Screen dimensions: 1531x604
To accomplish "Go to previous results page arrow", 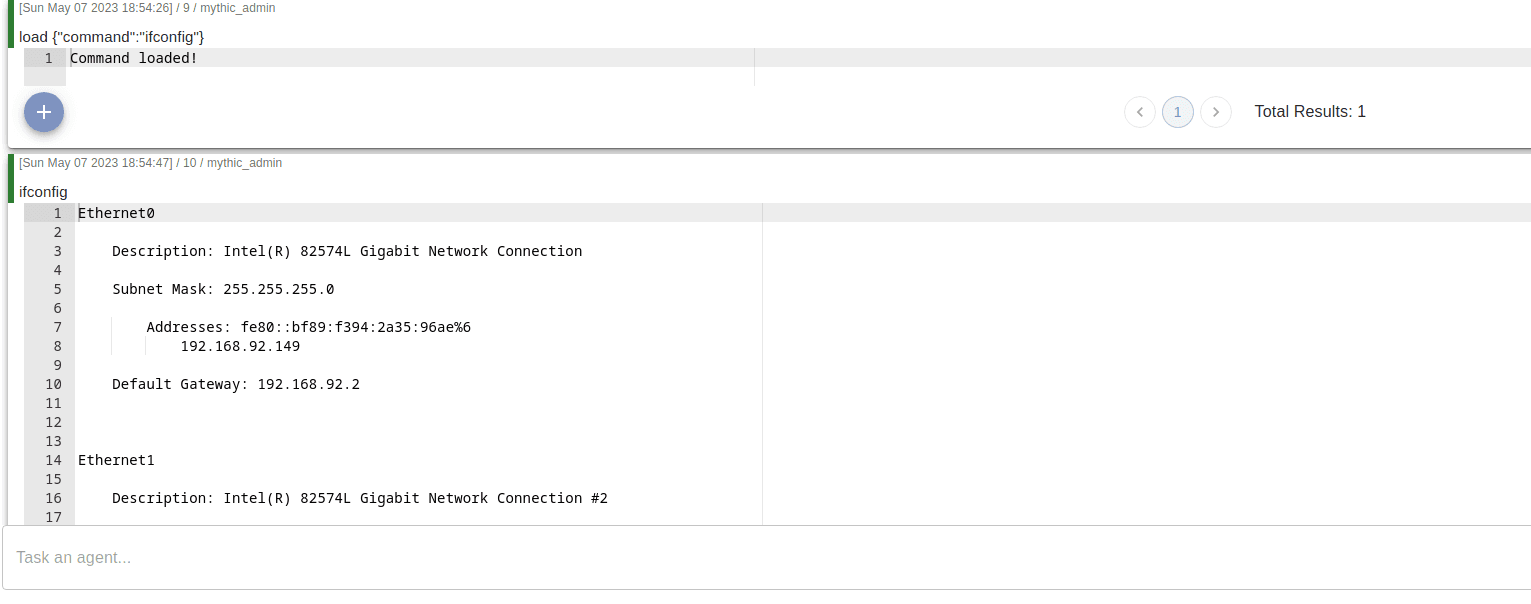I will [x=1140, y=112].
